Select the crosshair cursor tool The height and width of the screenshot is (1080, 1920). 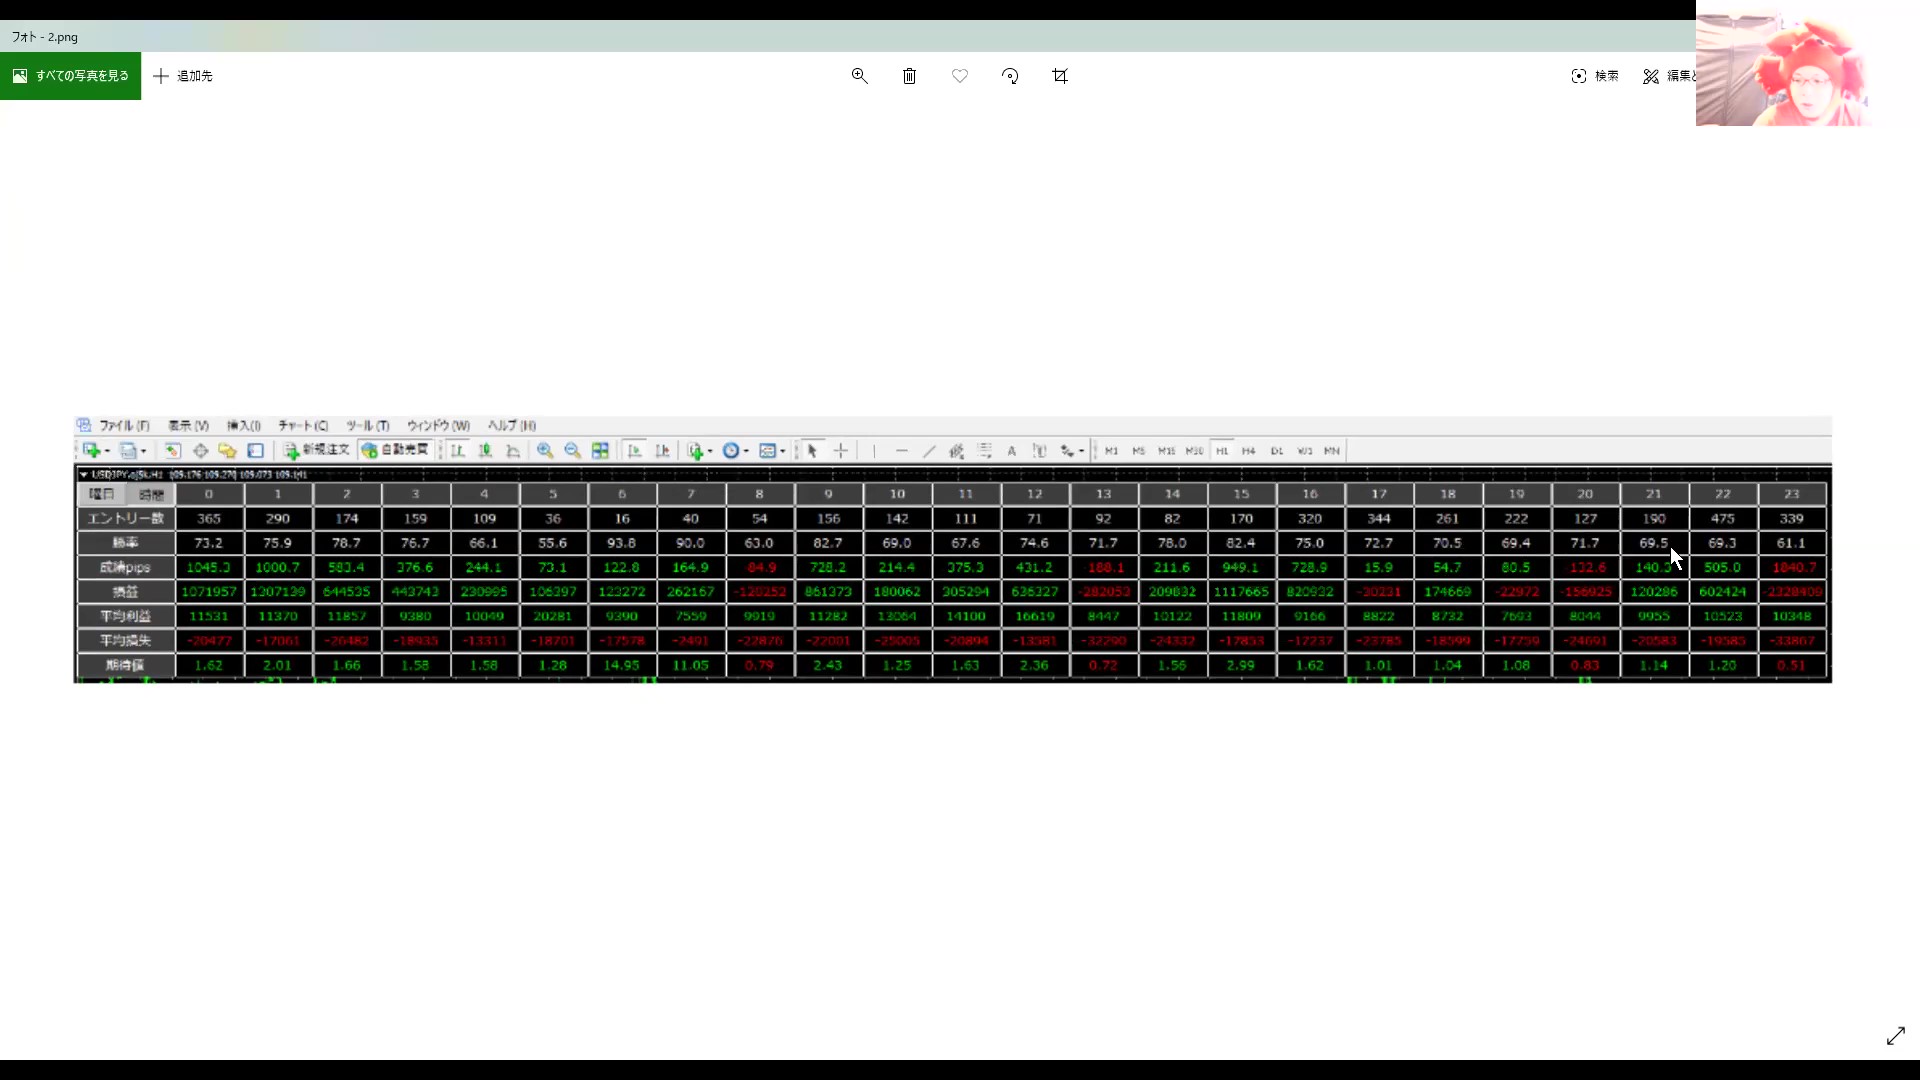[841, 451]
